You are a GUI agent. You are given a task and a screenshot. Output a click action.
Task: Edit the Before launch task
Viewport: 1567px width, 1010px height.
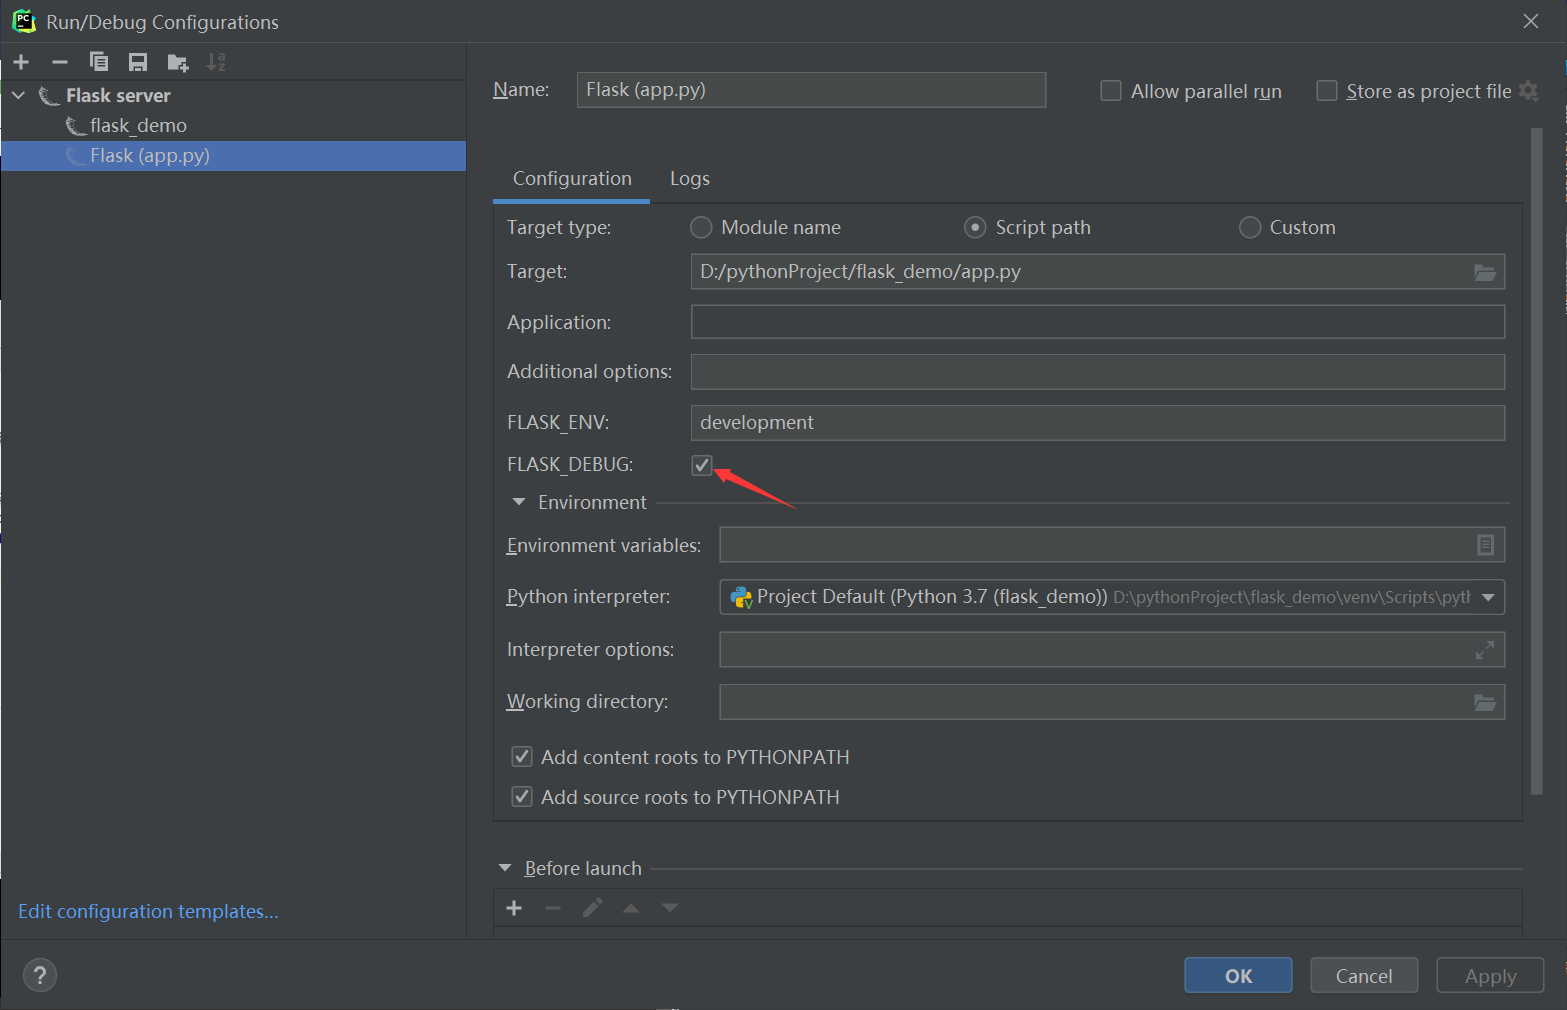point(592,908)
